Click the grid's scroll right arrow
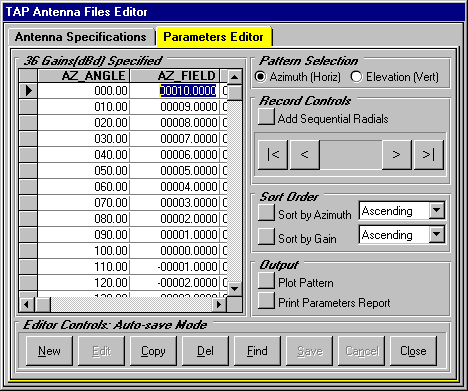Screen dimensions: 468x391 tap(219, 304)
